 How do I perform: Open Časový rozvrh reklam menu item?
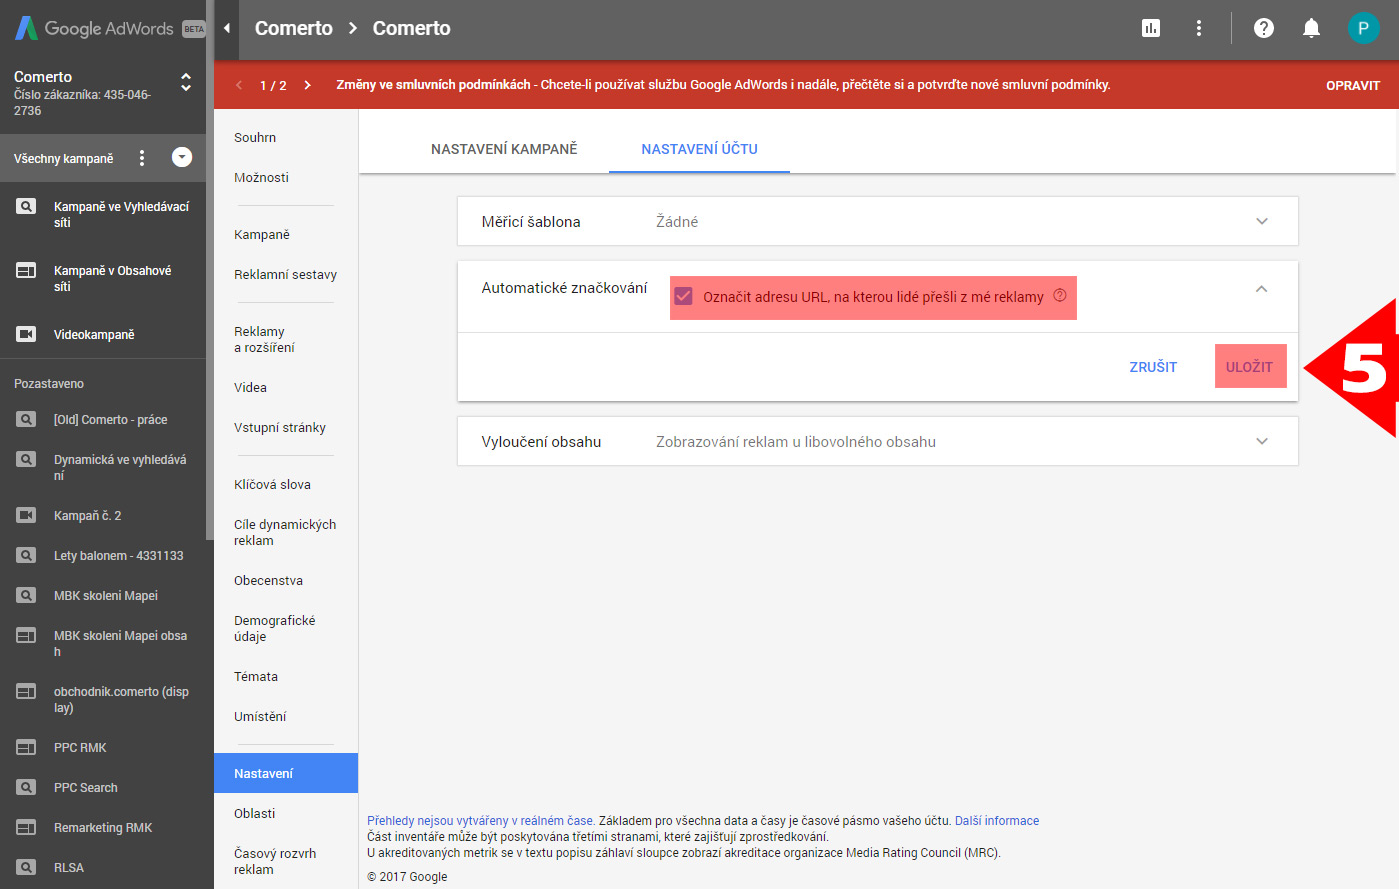(x=275, y=861)
